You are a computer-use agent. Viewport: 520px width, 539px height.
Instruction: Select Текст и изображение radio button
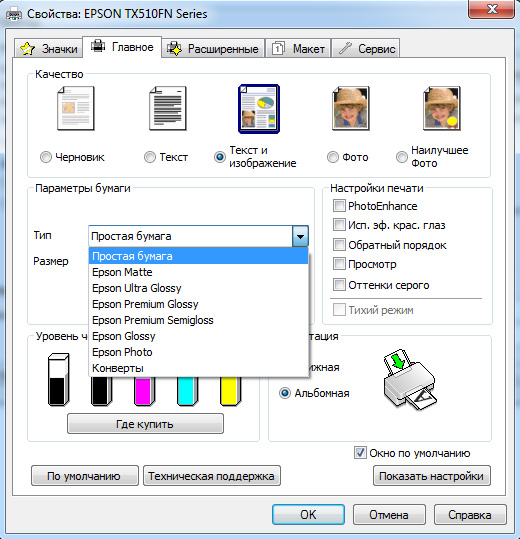pyautogui.click(x=220, y=157)
